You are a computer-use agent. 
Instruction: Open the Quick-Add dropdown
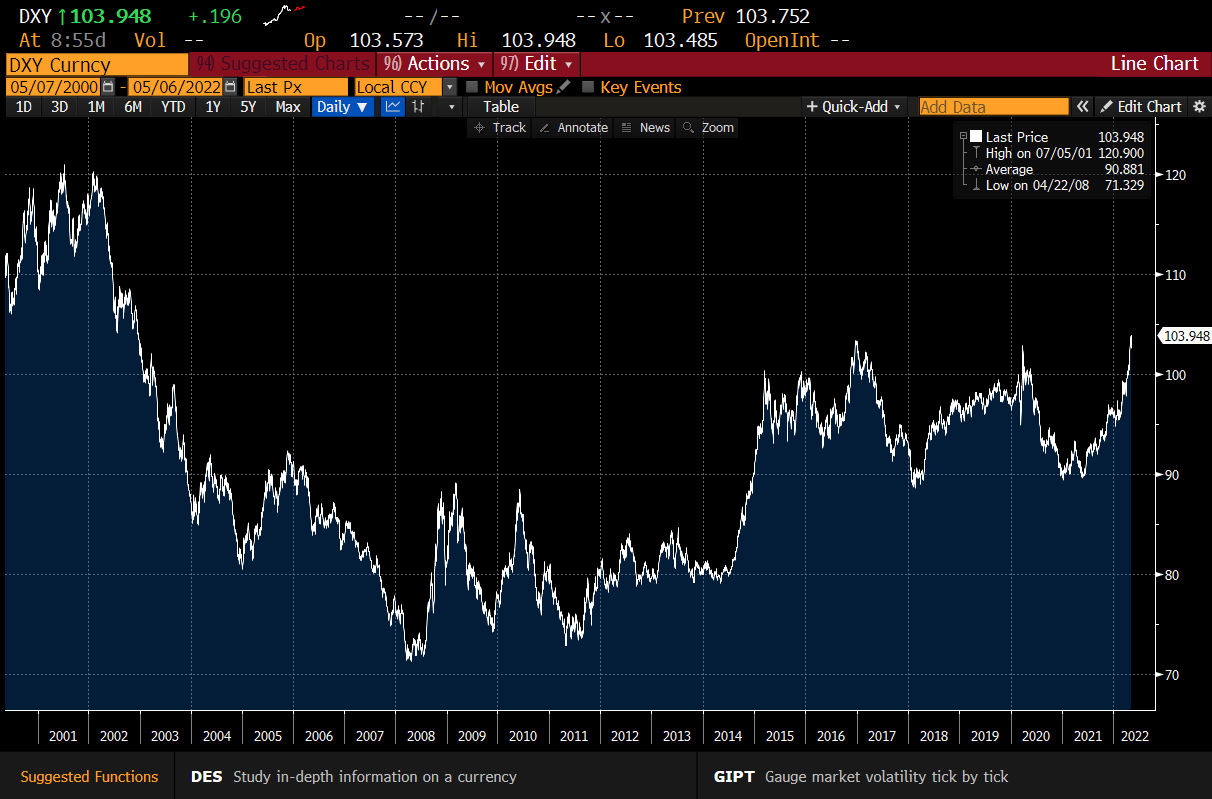click(853, 107)
